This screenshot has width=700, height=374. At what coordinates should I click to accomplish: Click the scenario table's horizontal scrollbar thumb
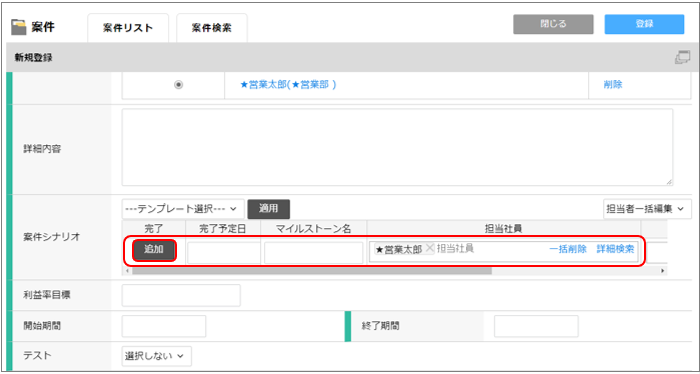tap(312, 270)
